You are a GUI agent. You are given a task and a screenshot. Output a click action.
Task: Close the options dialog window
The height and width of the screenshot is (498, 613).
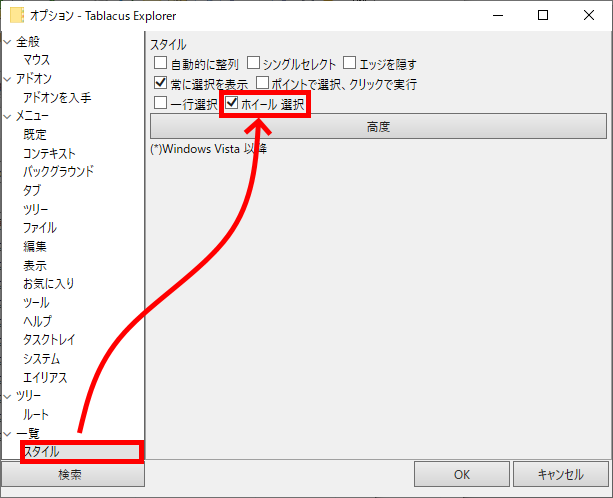pyautogui.click(x=589, y=15)
